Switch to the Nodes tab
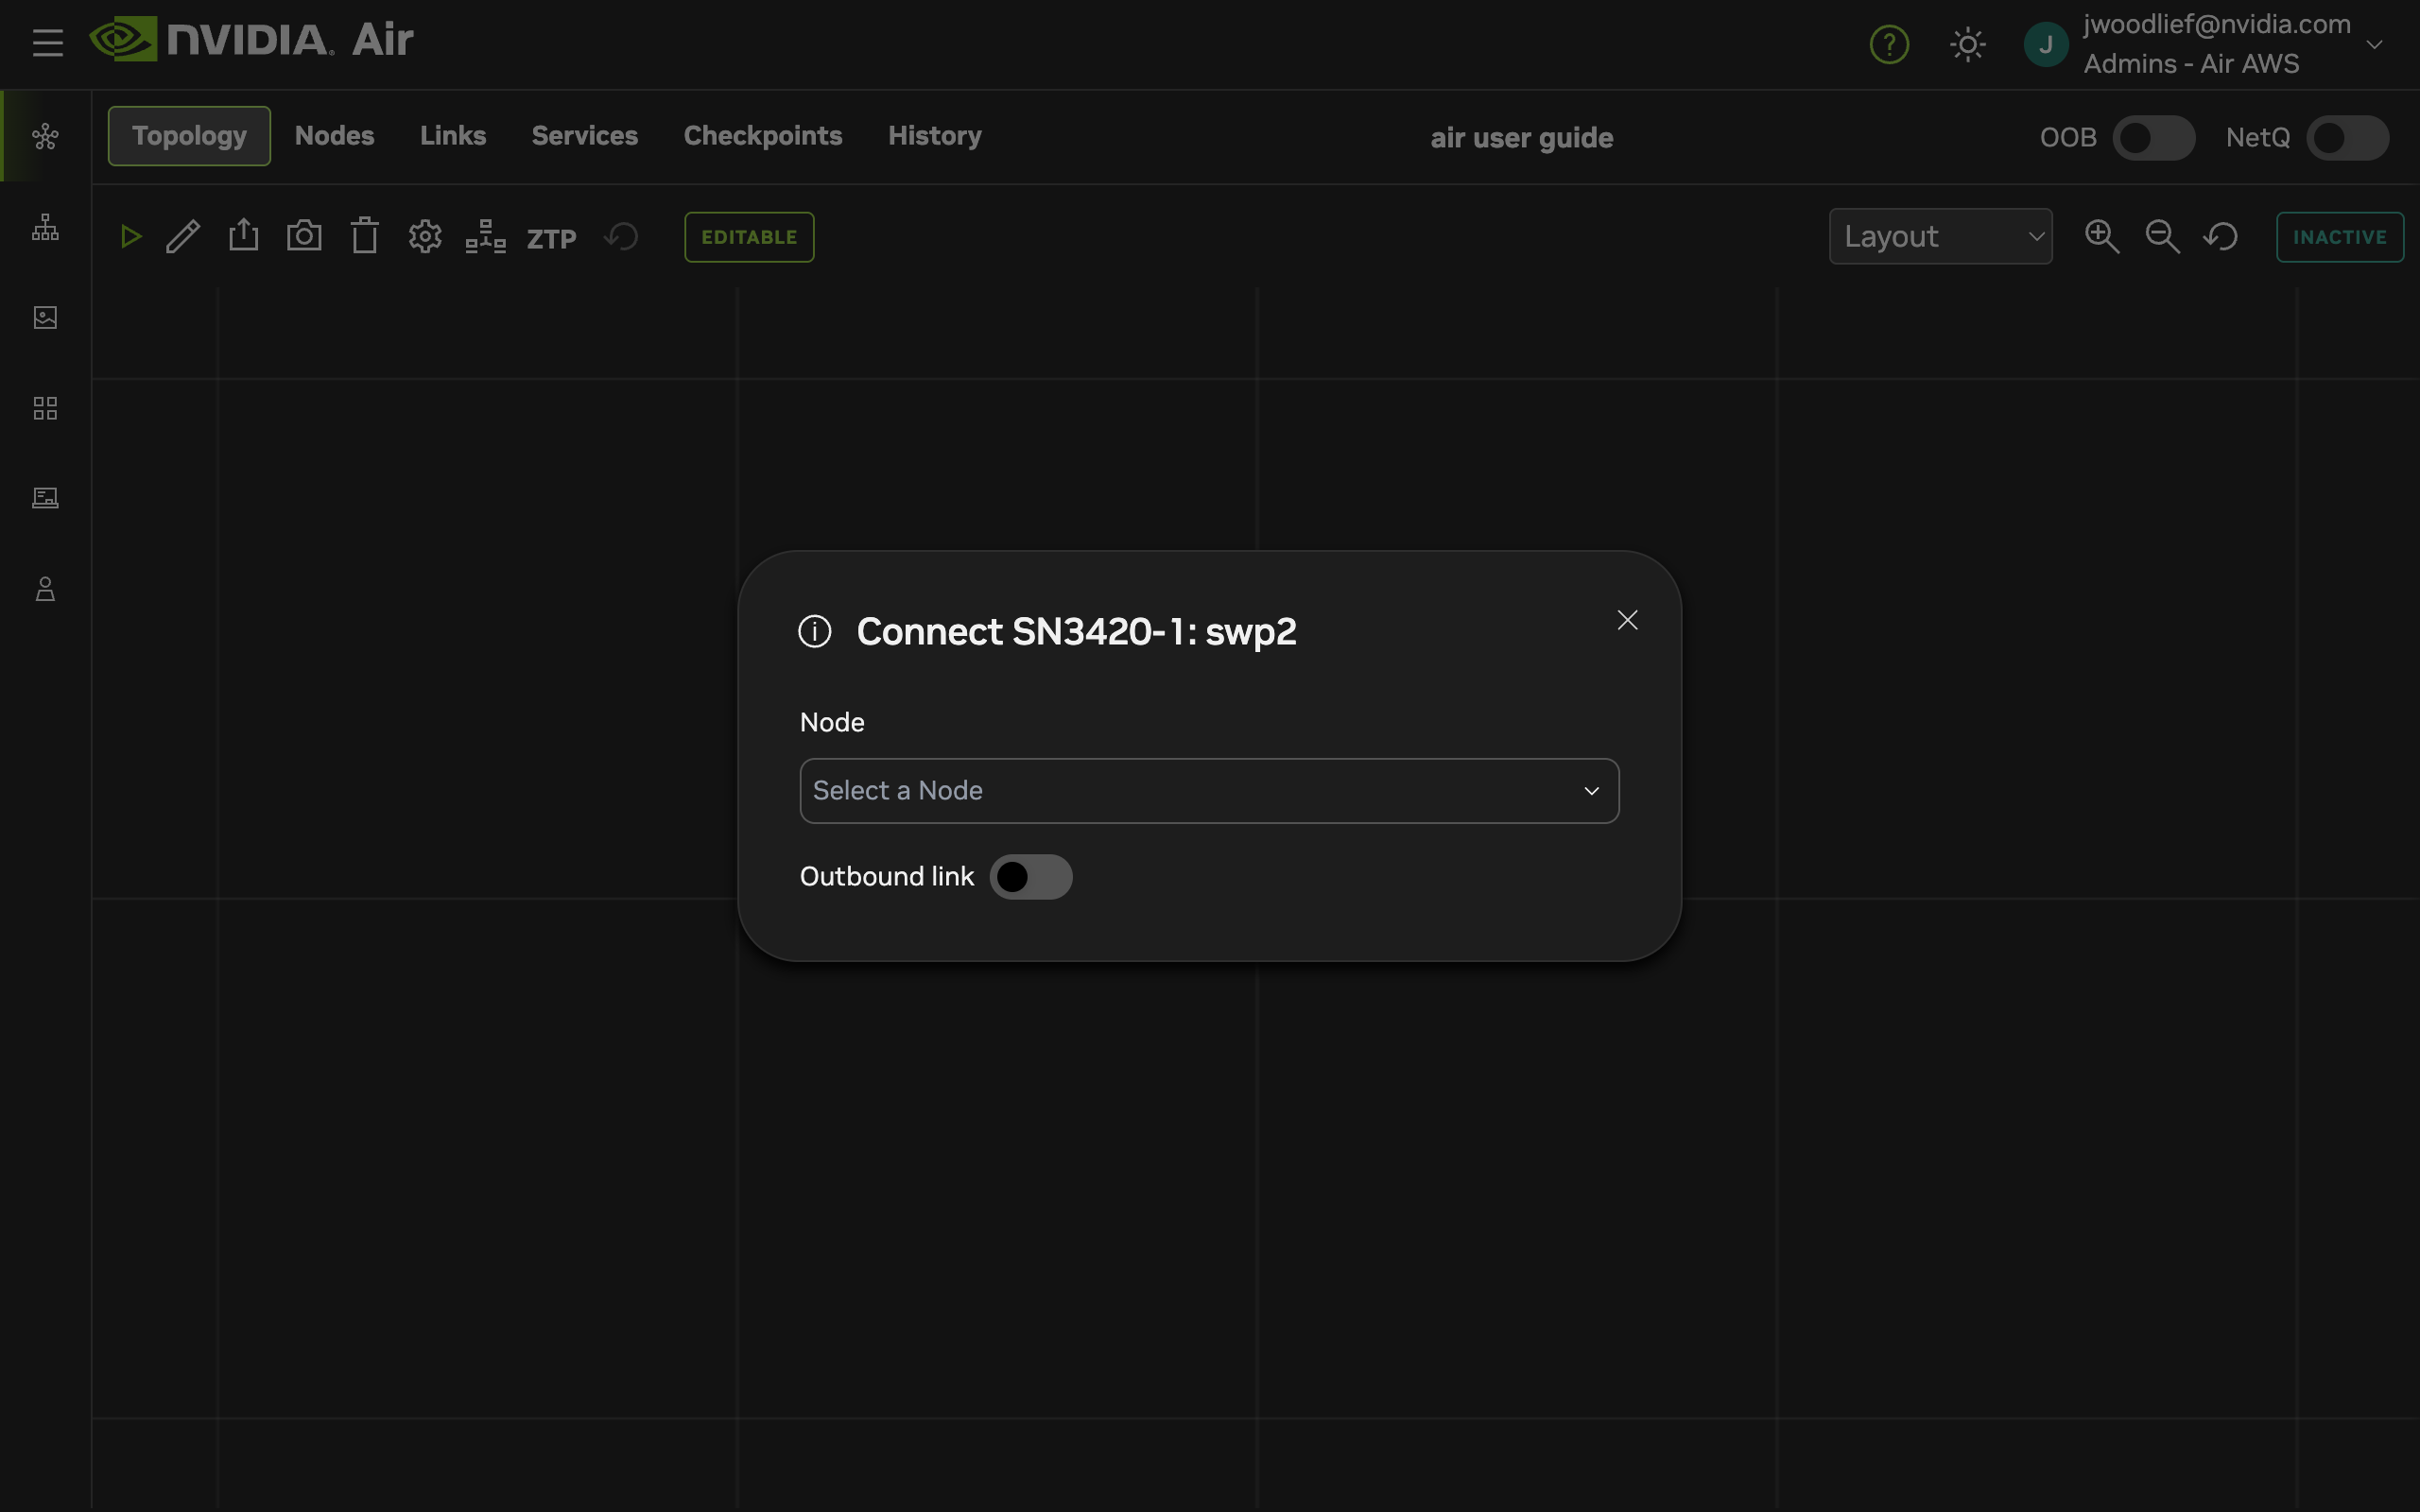The height and width of the screenshot is (1512, 2420). [334, 136]
